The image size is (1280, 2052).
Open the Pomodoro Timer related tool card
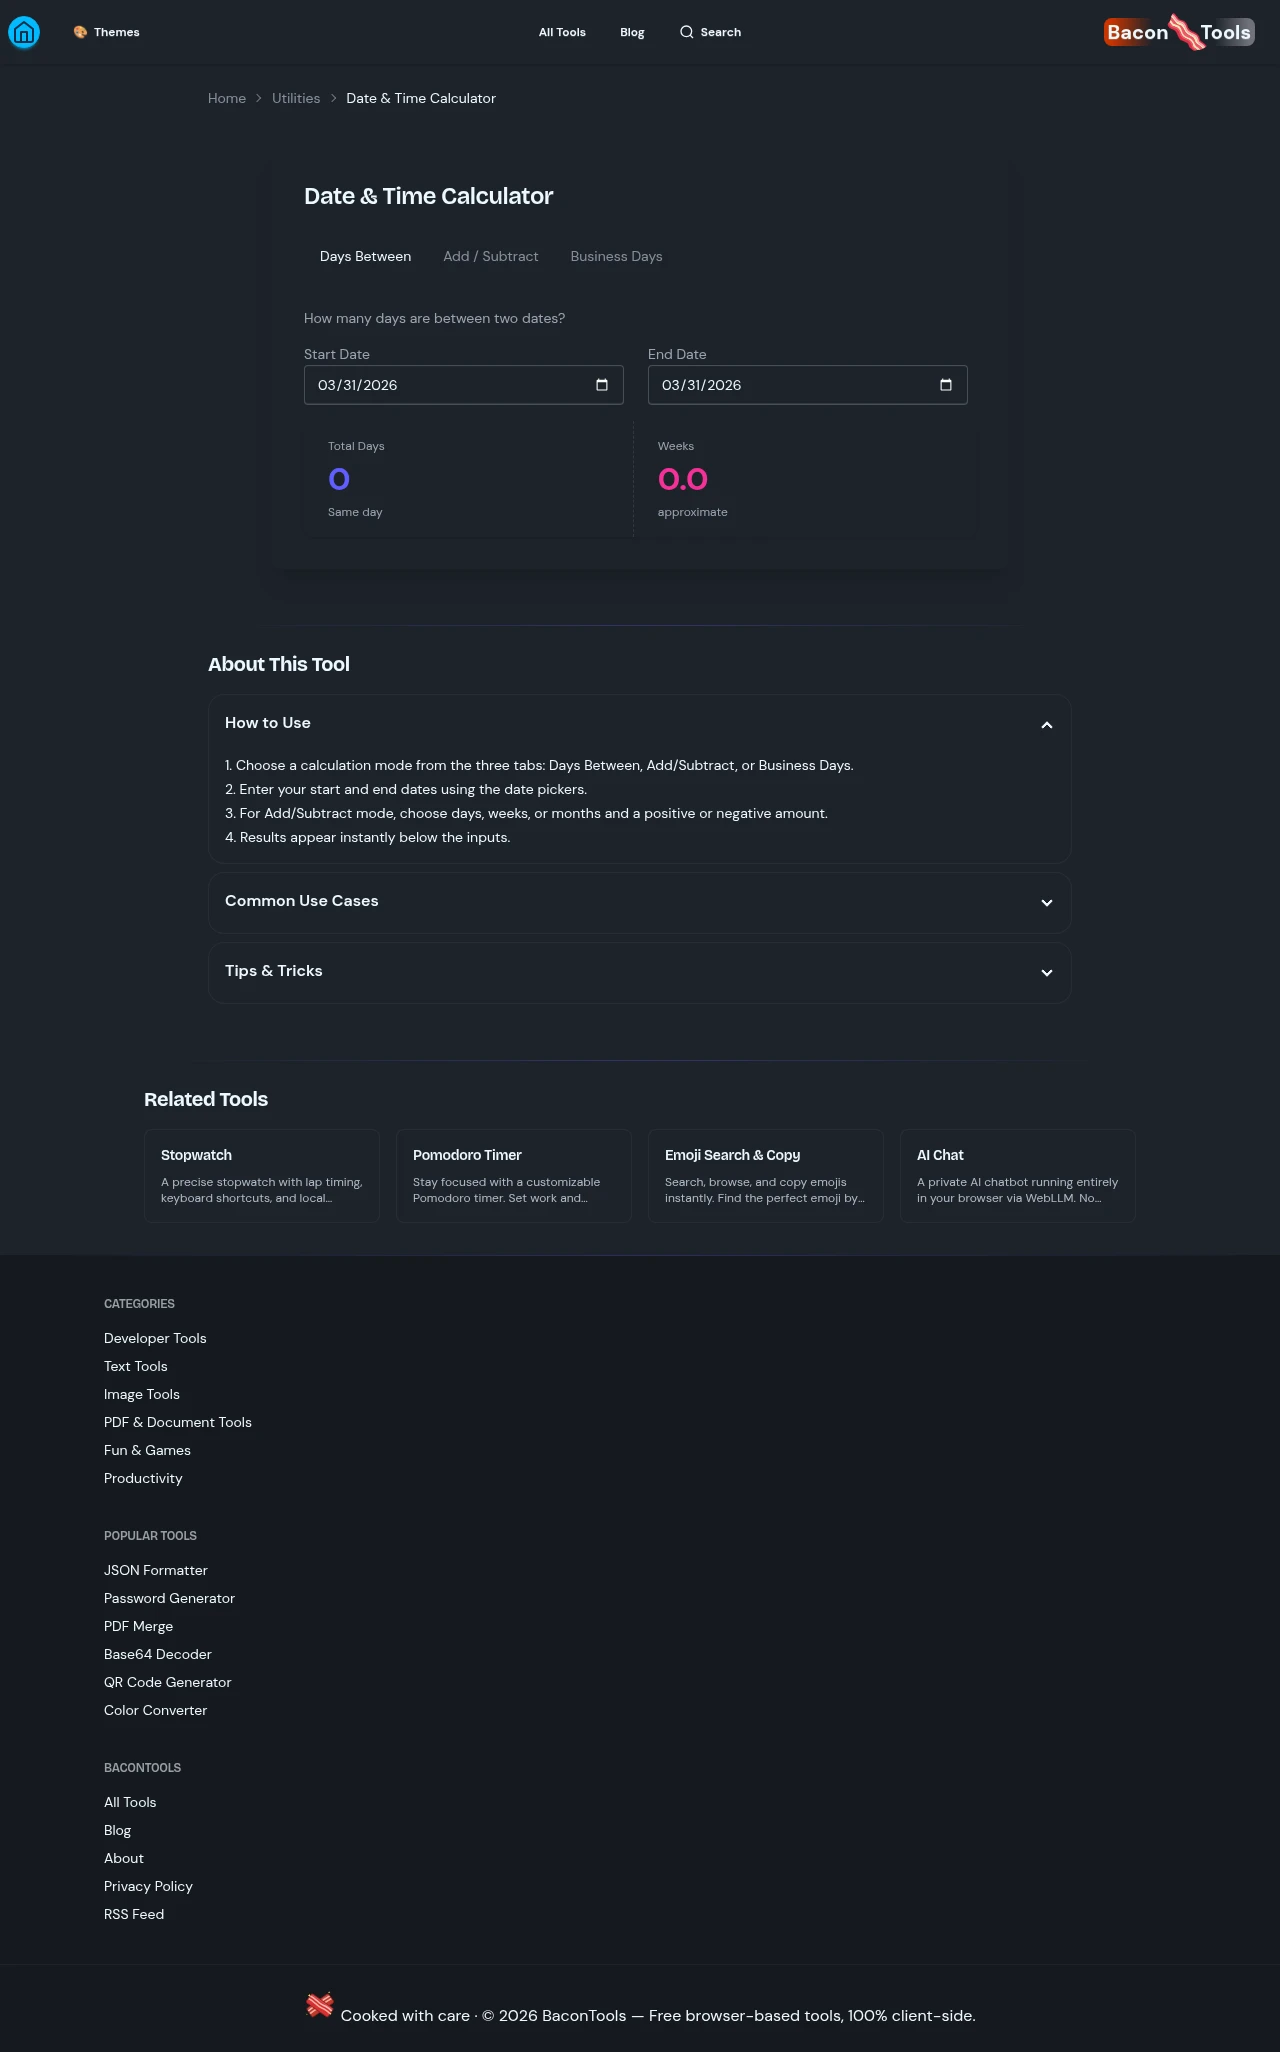click(514, 1175)
